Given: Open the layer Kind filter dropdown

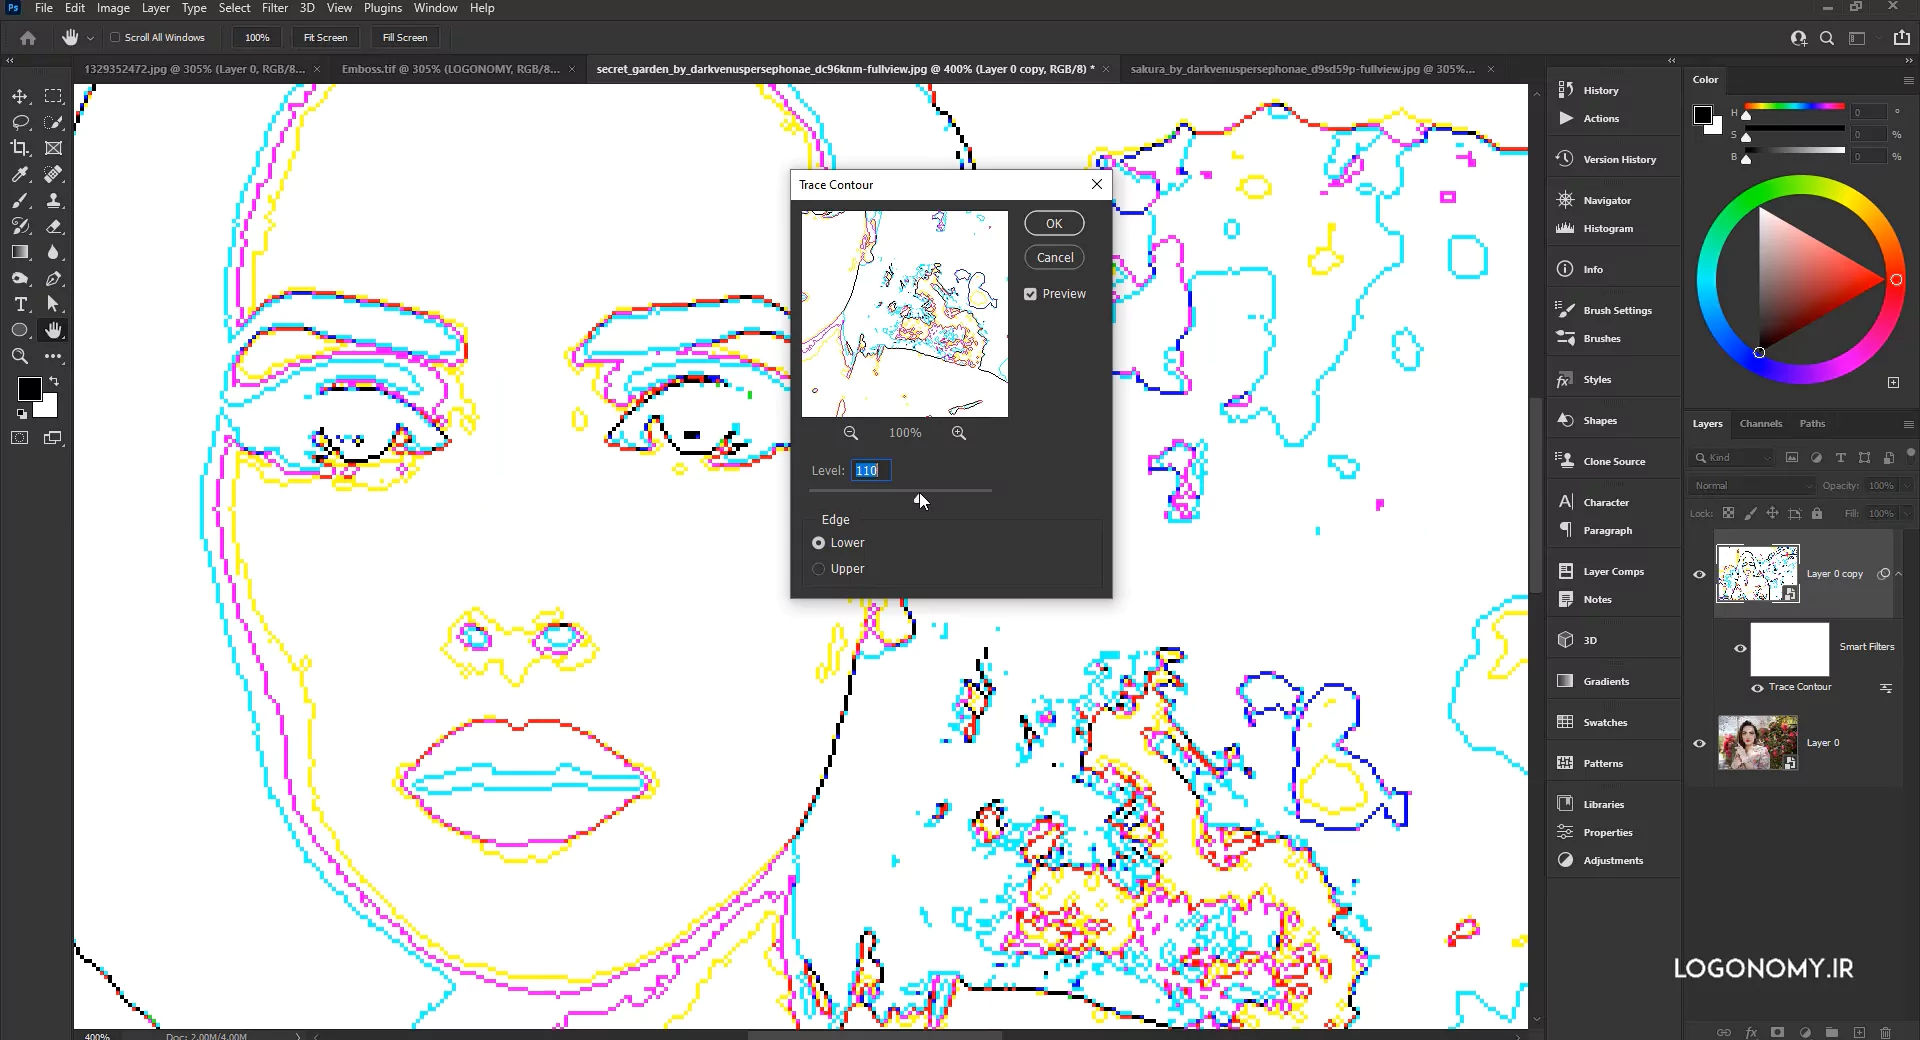Looking at the screenshot, I should click(x=1731, y=457).
